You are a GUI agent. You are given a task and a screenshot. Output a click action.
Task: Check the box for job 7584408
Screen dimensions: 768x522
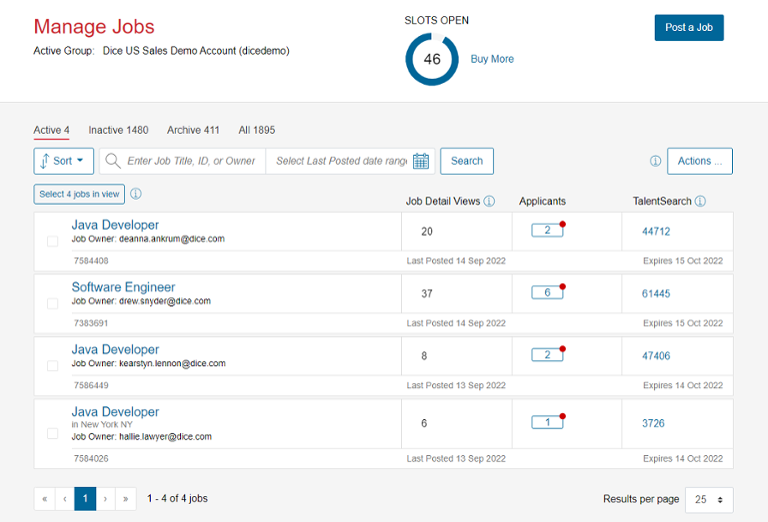point(53,241)
